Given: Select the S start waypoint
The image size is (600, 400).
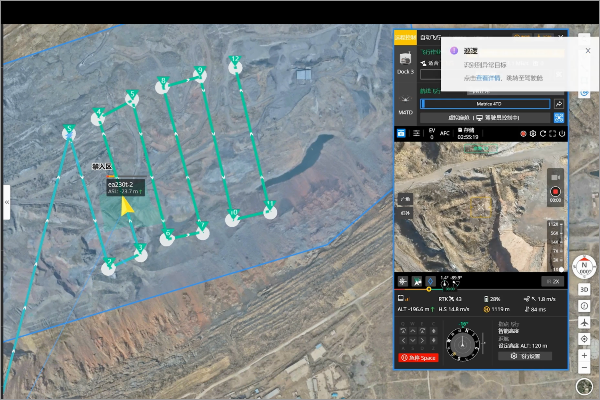Looking at the screenshot, I should pos(69,132).
